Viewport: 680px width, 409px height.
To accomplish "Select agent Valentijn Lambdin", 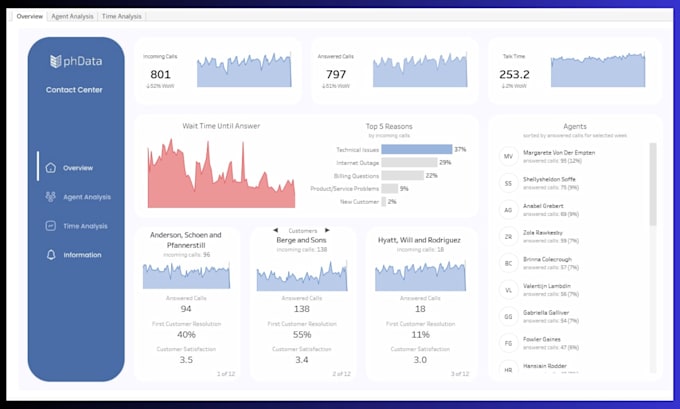I will [x=547, y=286].
